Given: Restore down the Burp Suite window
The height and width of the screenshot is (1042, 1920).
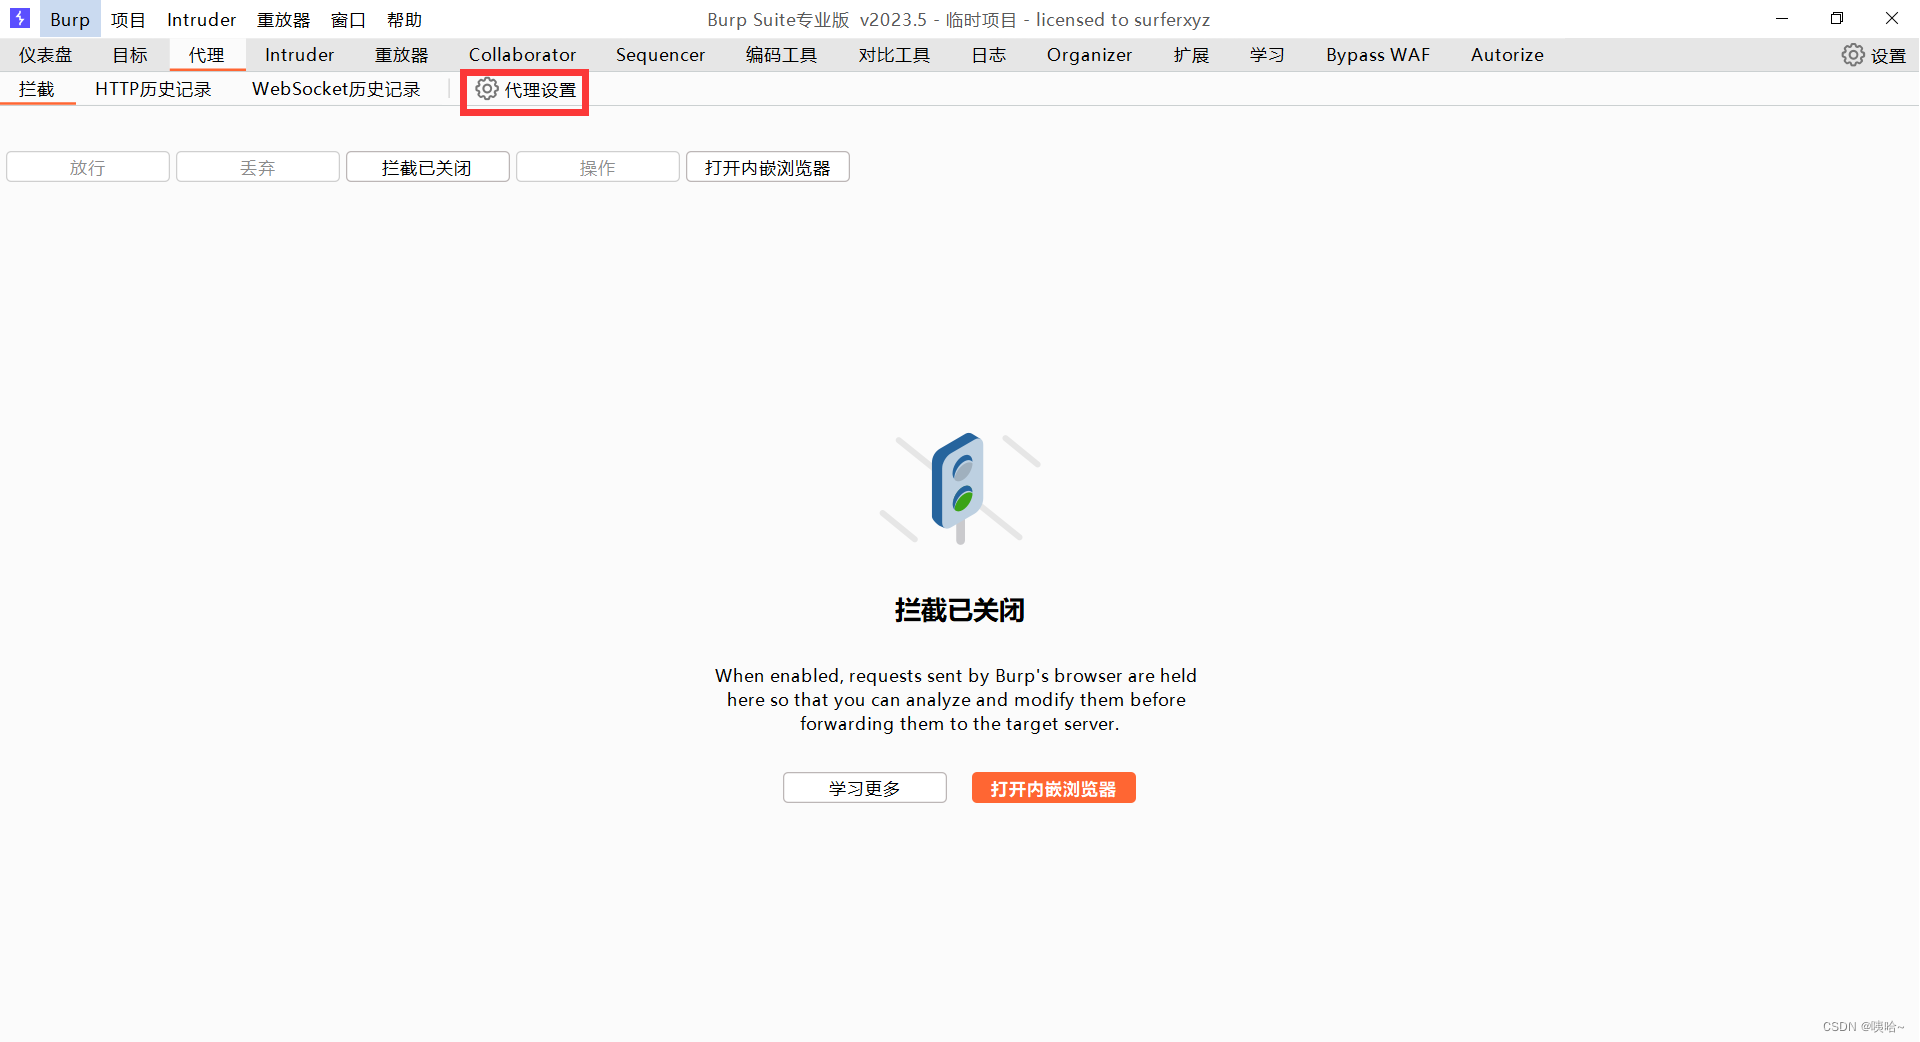Looking at the screenshot, I should (1837, 18).
